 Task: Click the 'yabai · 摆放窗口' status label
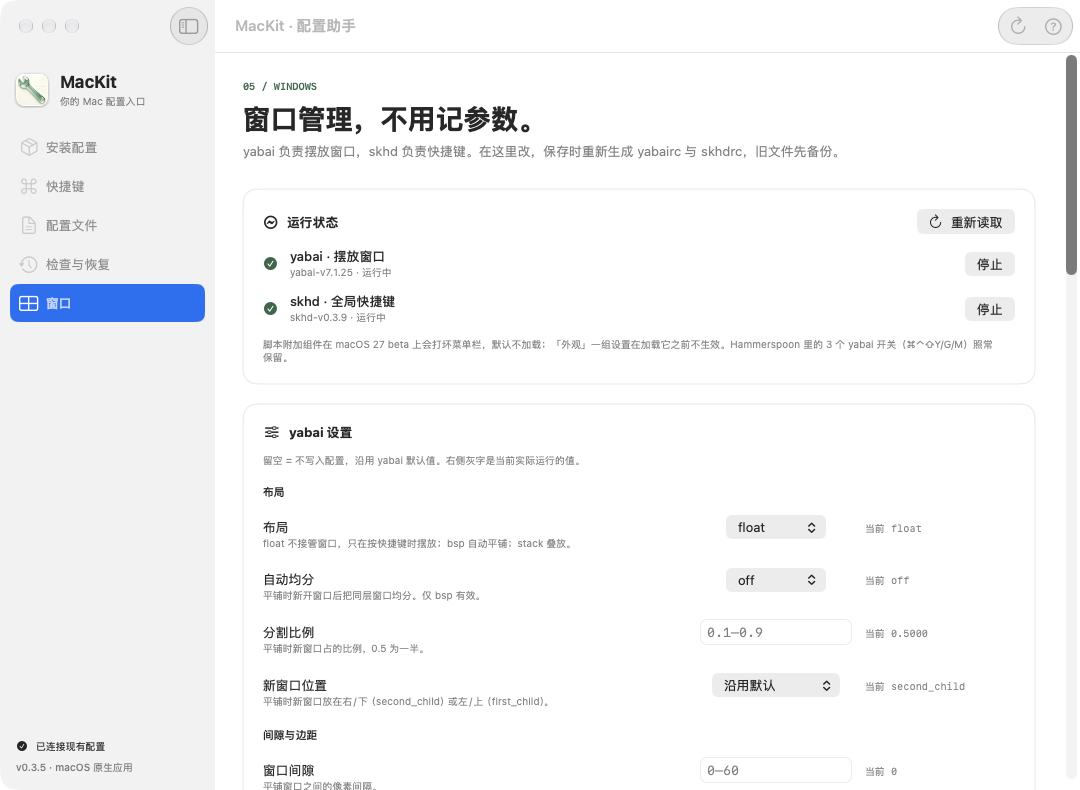pyautogui.click(x=338, y=257)
